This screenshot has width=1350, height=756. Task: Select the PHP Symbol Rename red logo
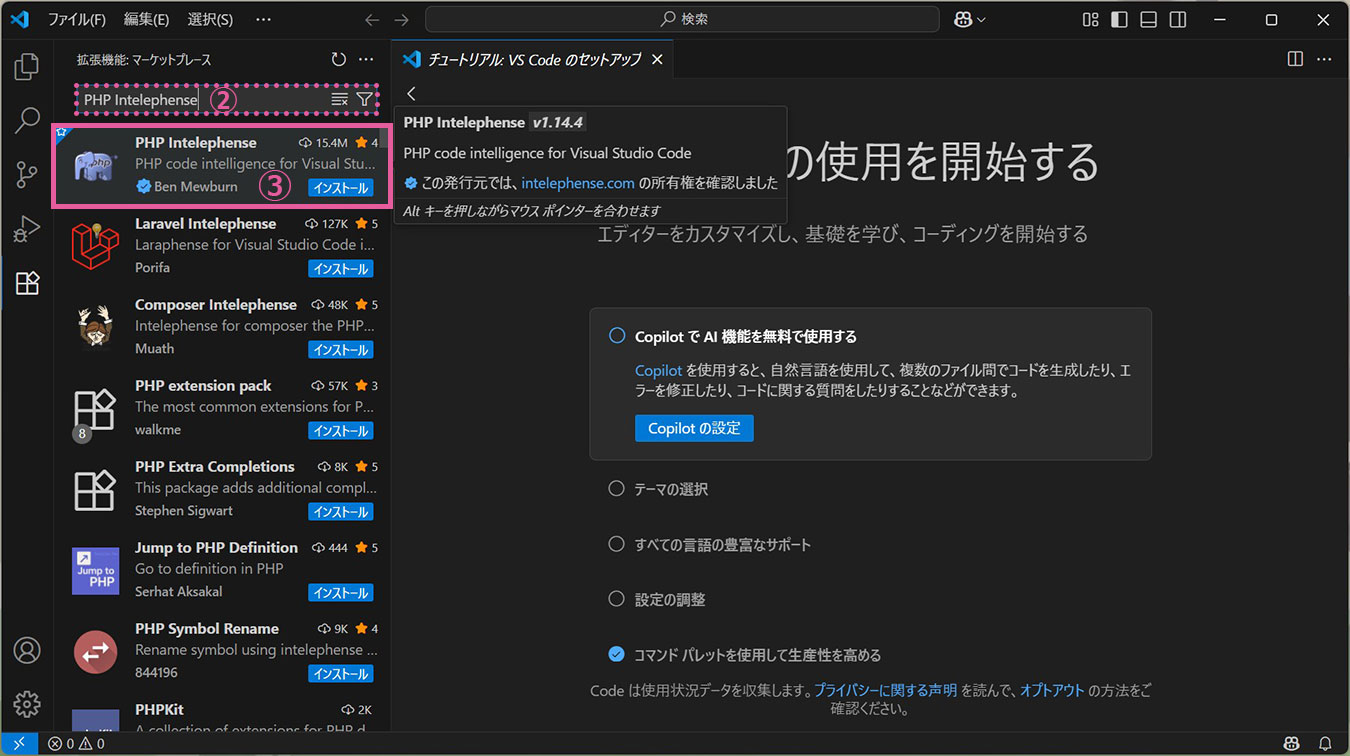(x=96, y=652)
